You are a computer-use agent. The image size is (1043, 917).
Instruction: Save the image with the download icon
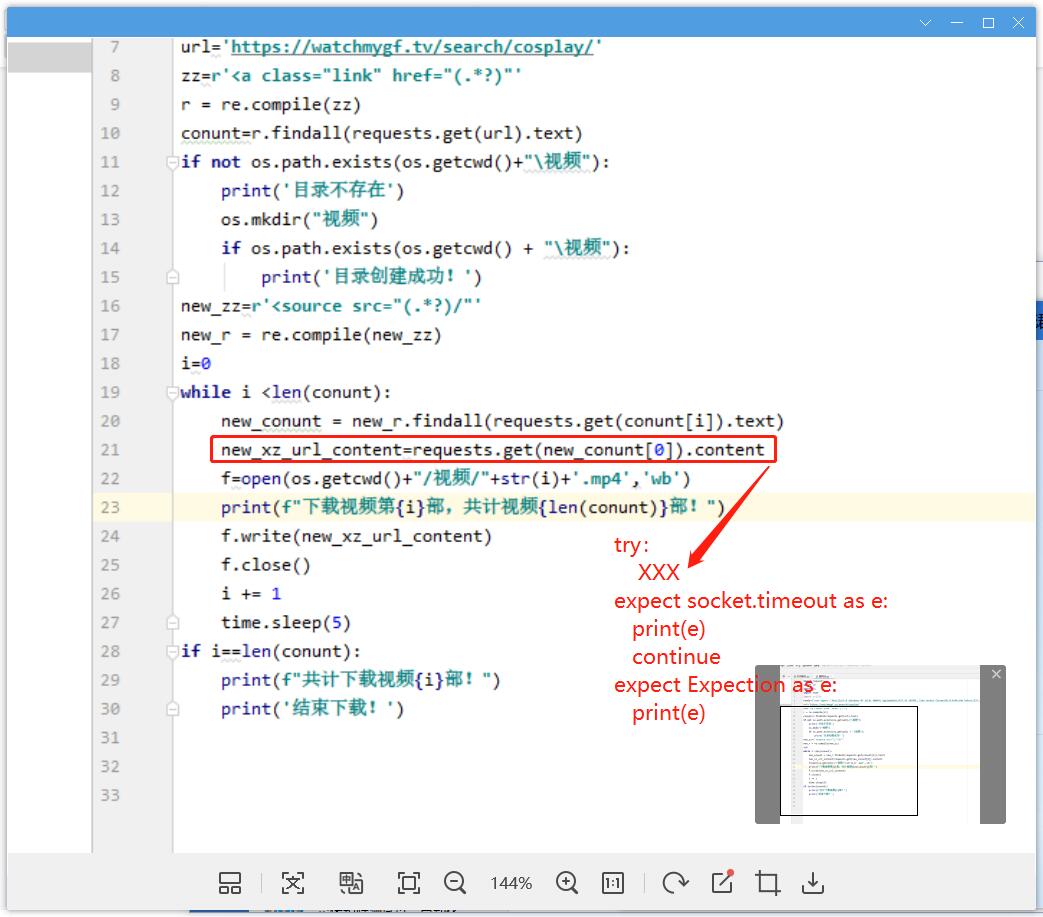[x=814, y=883]
